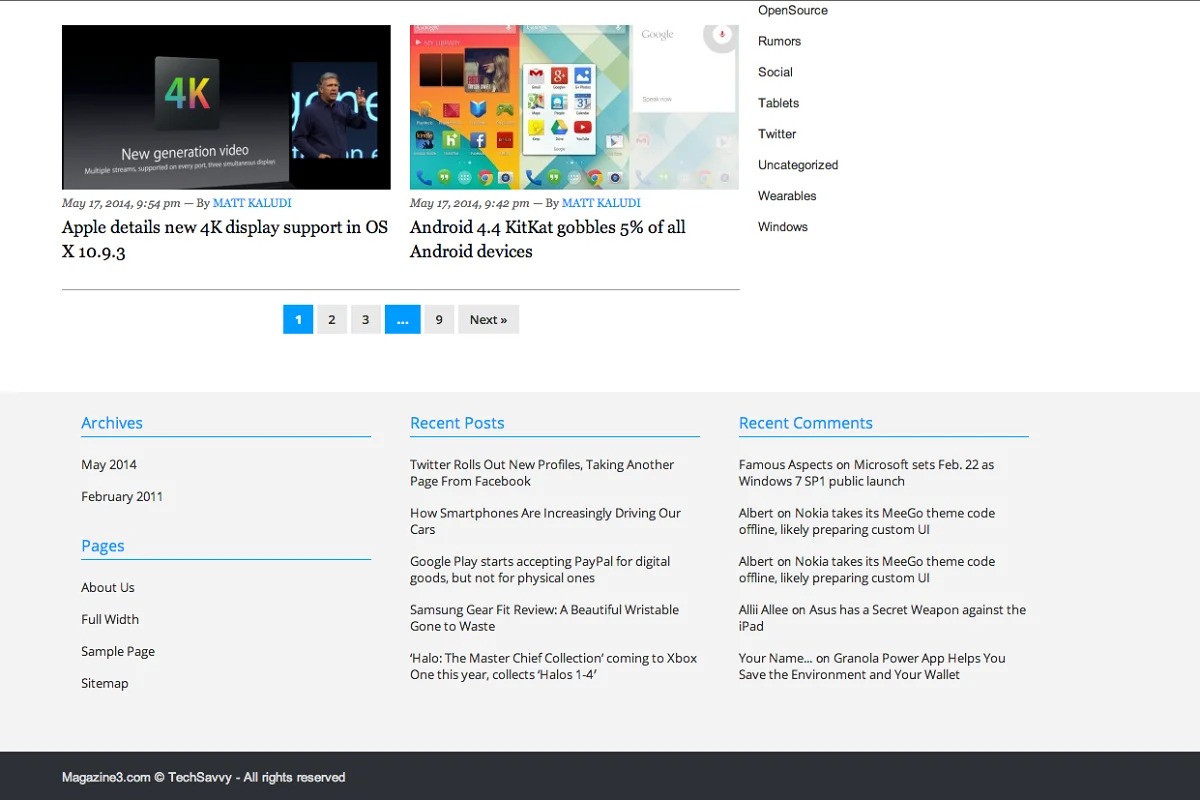Click author Matt Kaludi under Apple article
1200x800 pixels.
tap(252, 203)
